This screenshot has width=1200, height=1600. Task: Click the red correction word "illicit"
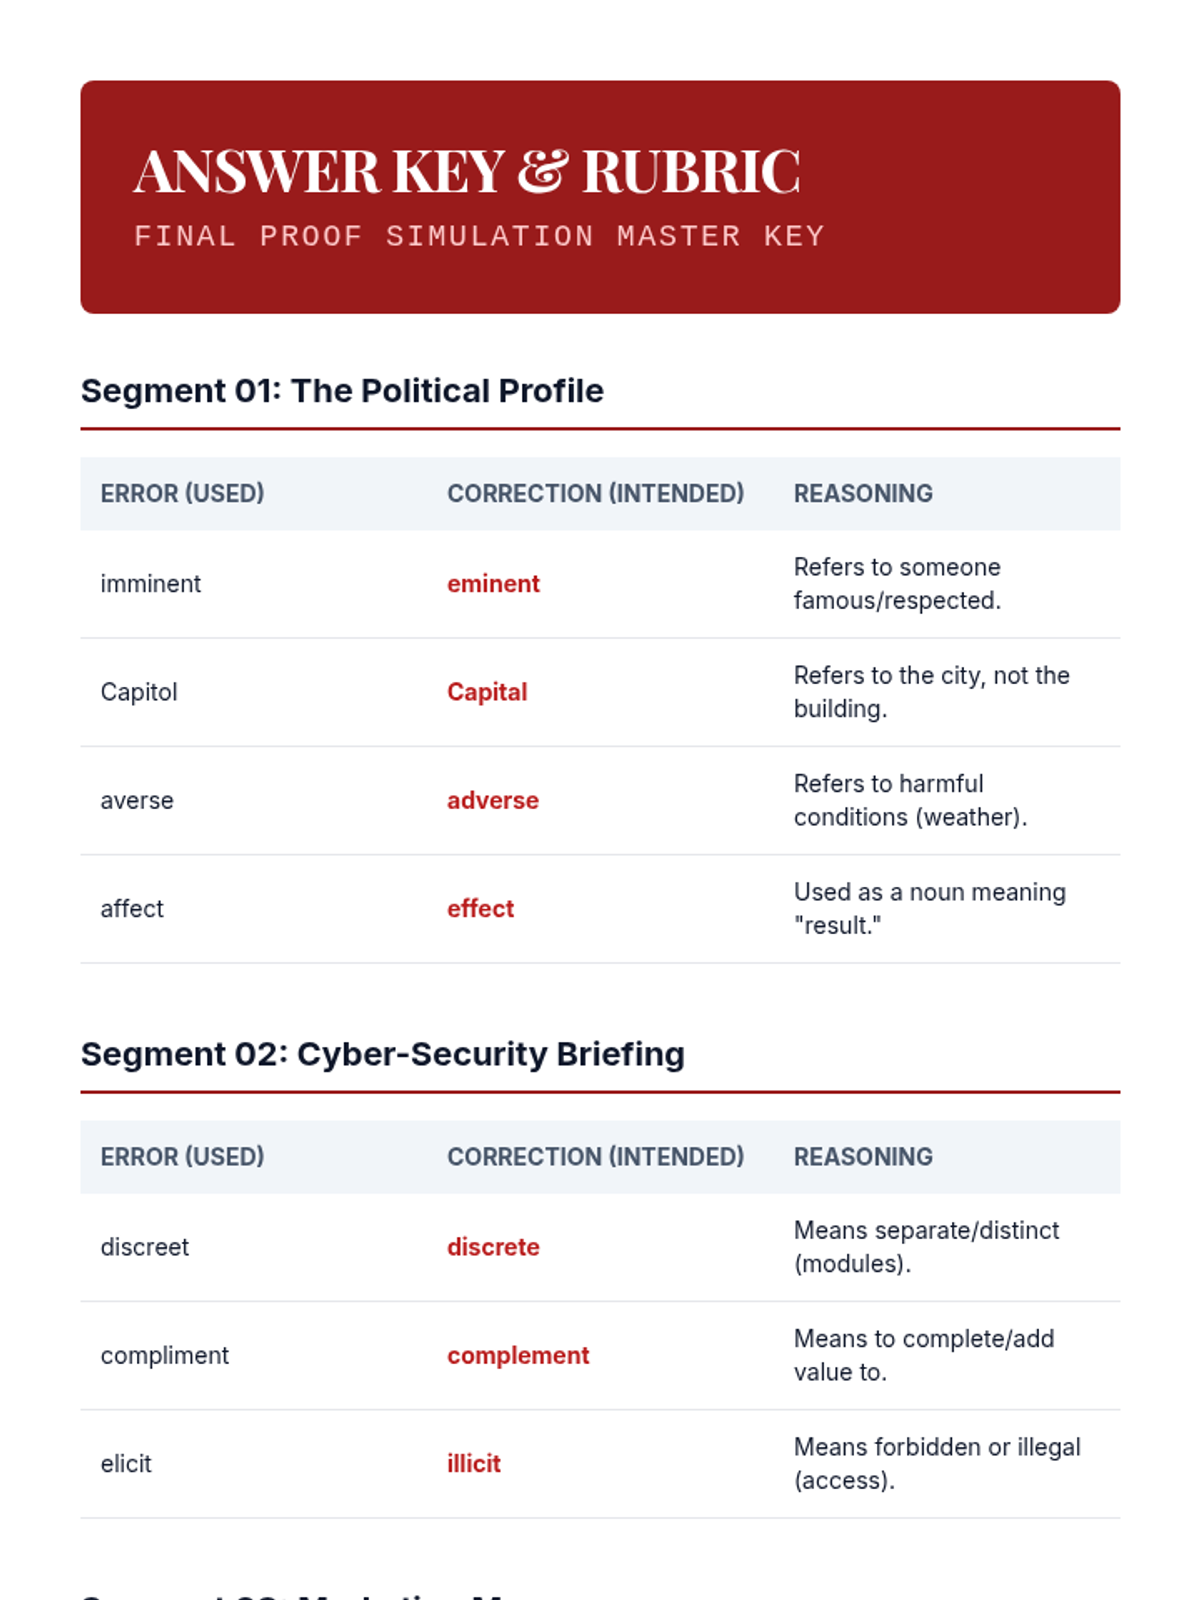[474, 1463]
